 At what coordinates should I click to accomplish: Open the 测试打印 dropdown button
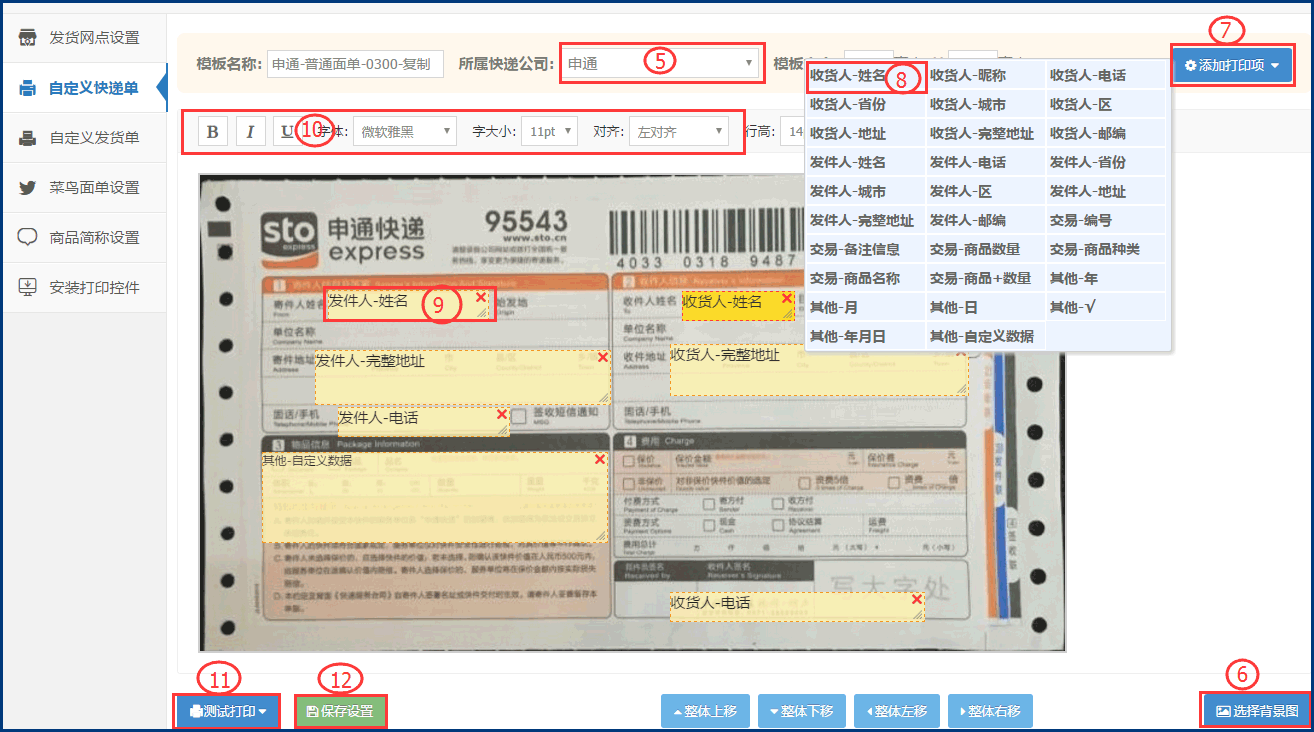point(227,712)
